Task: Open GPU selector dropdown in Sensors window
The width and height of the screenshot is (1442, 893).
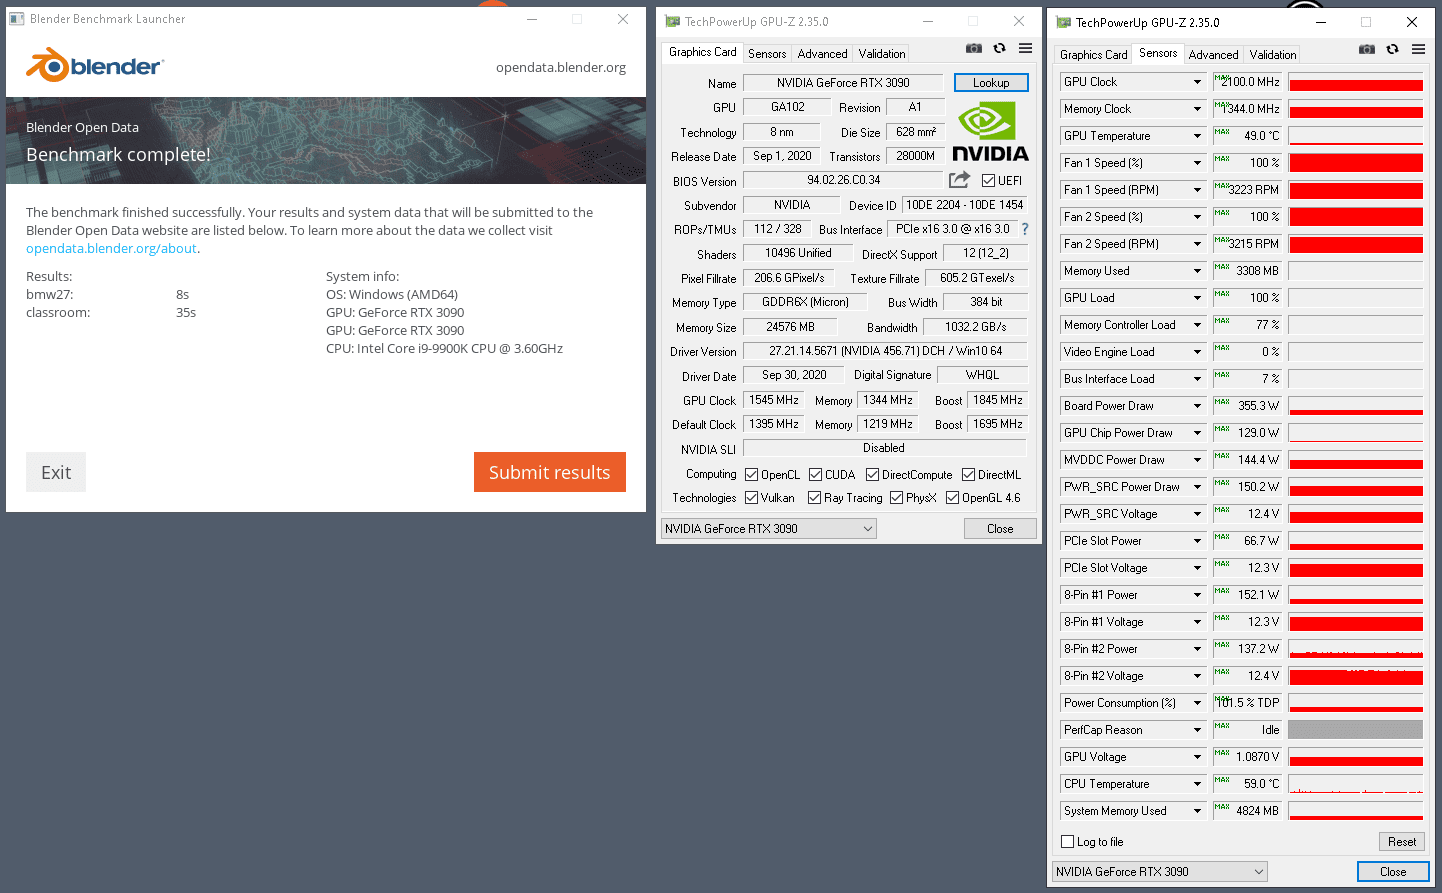Action: (1159, 872)
